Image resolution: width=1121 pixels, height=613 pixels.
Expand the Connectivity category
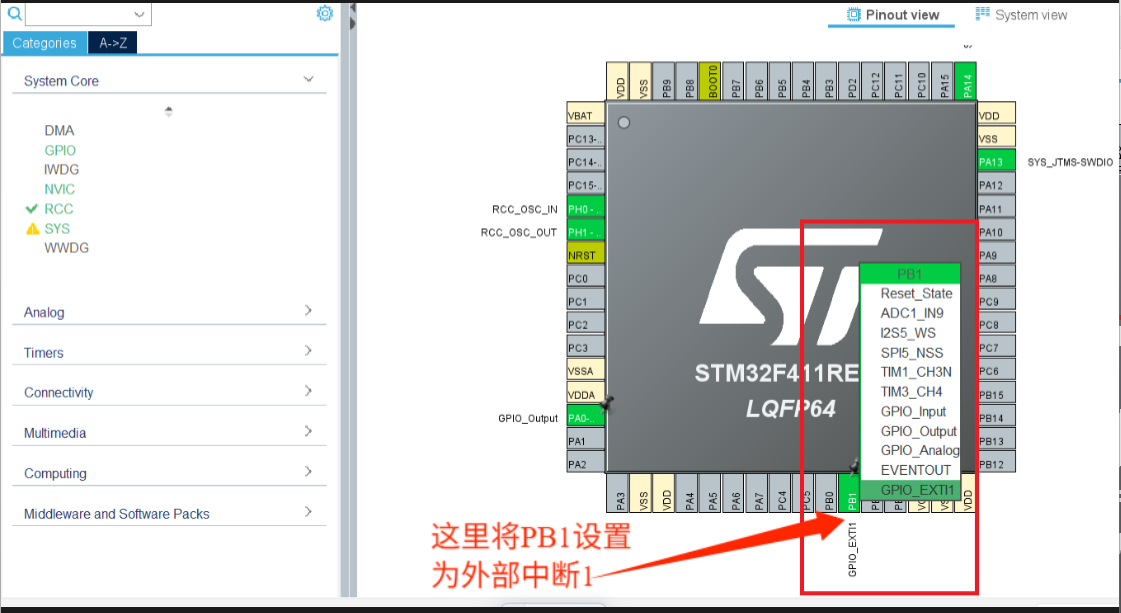pyautogui.click(x=169, y=392)
